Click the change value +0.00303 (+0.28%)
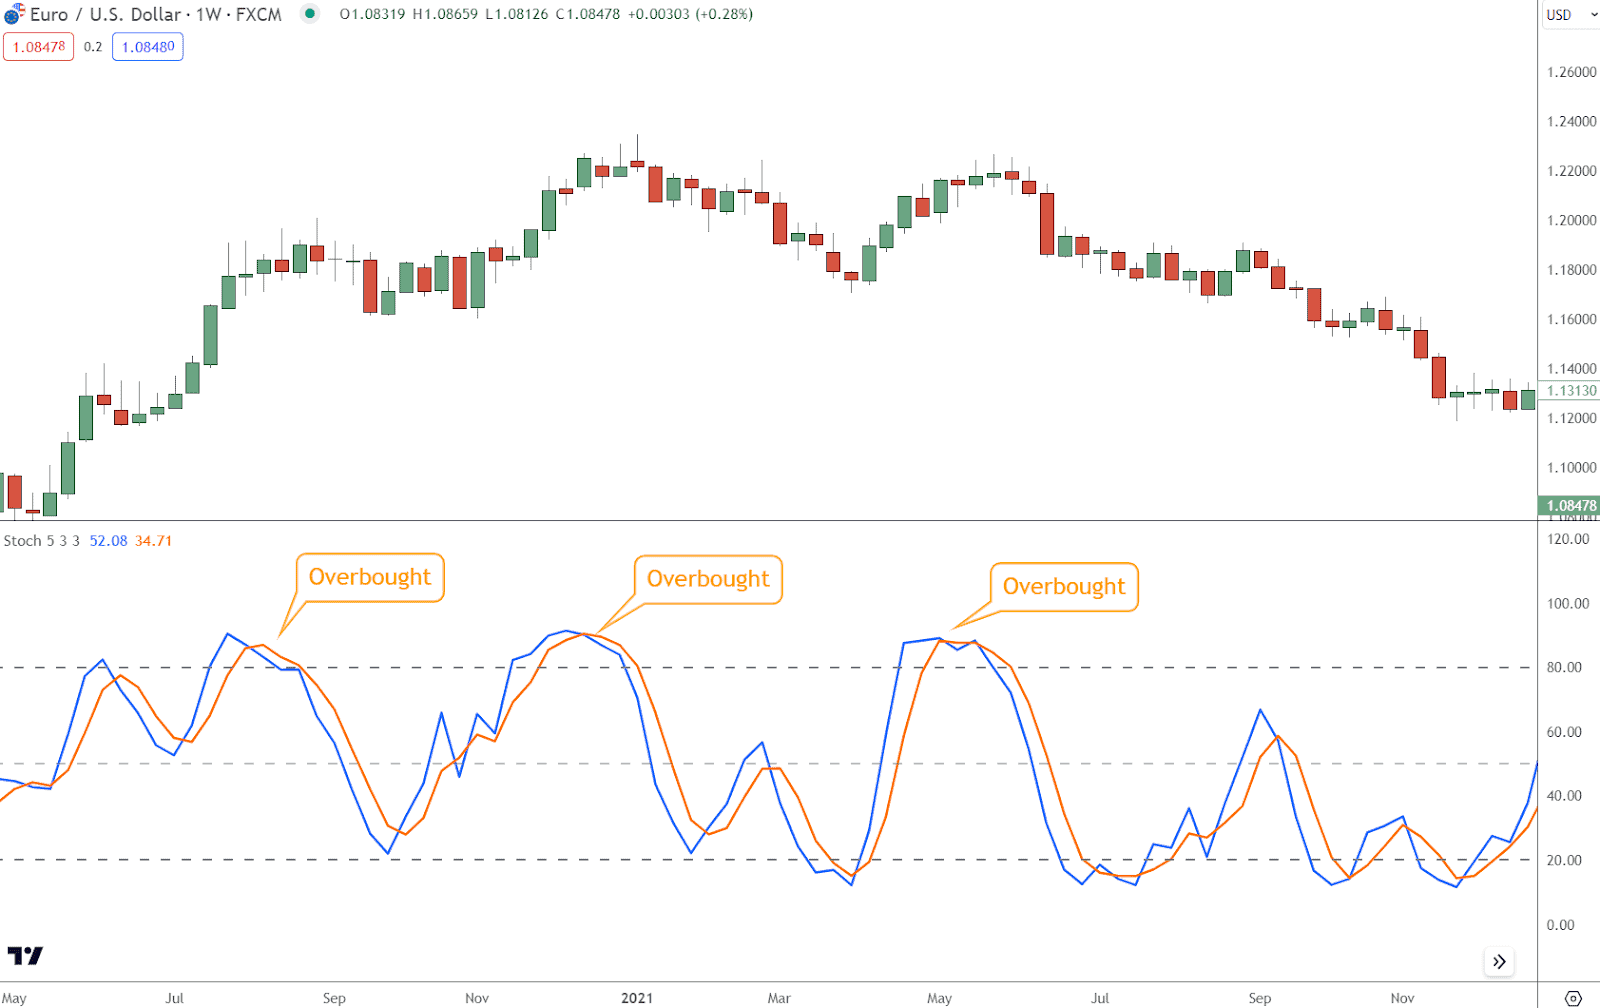Viewport: 1600px width, 1008px height. (690, 14)
